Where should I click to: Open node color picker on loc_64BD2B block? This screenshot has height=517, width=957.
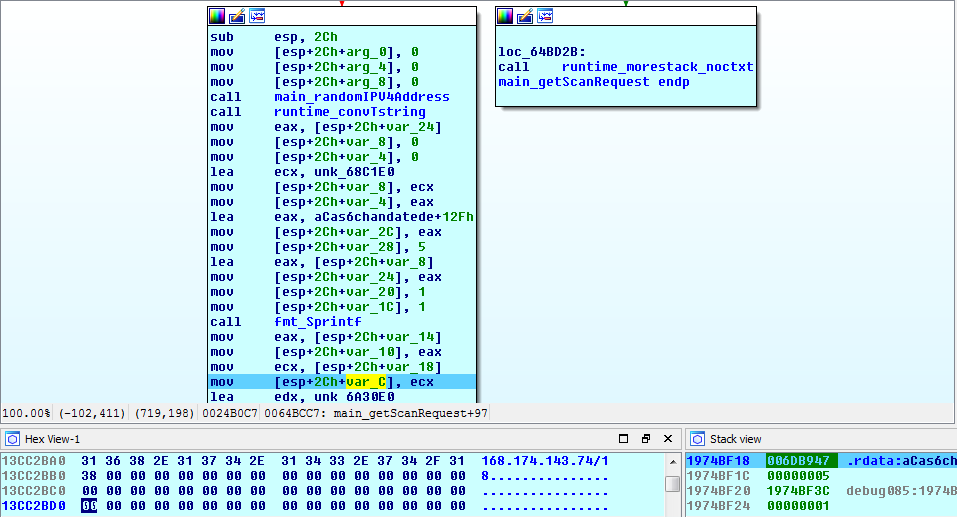pyautogui.click(x=505, y=16)
